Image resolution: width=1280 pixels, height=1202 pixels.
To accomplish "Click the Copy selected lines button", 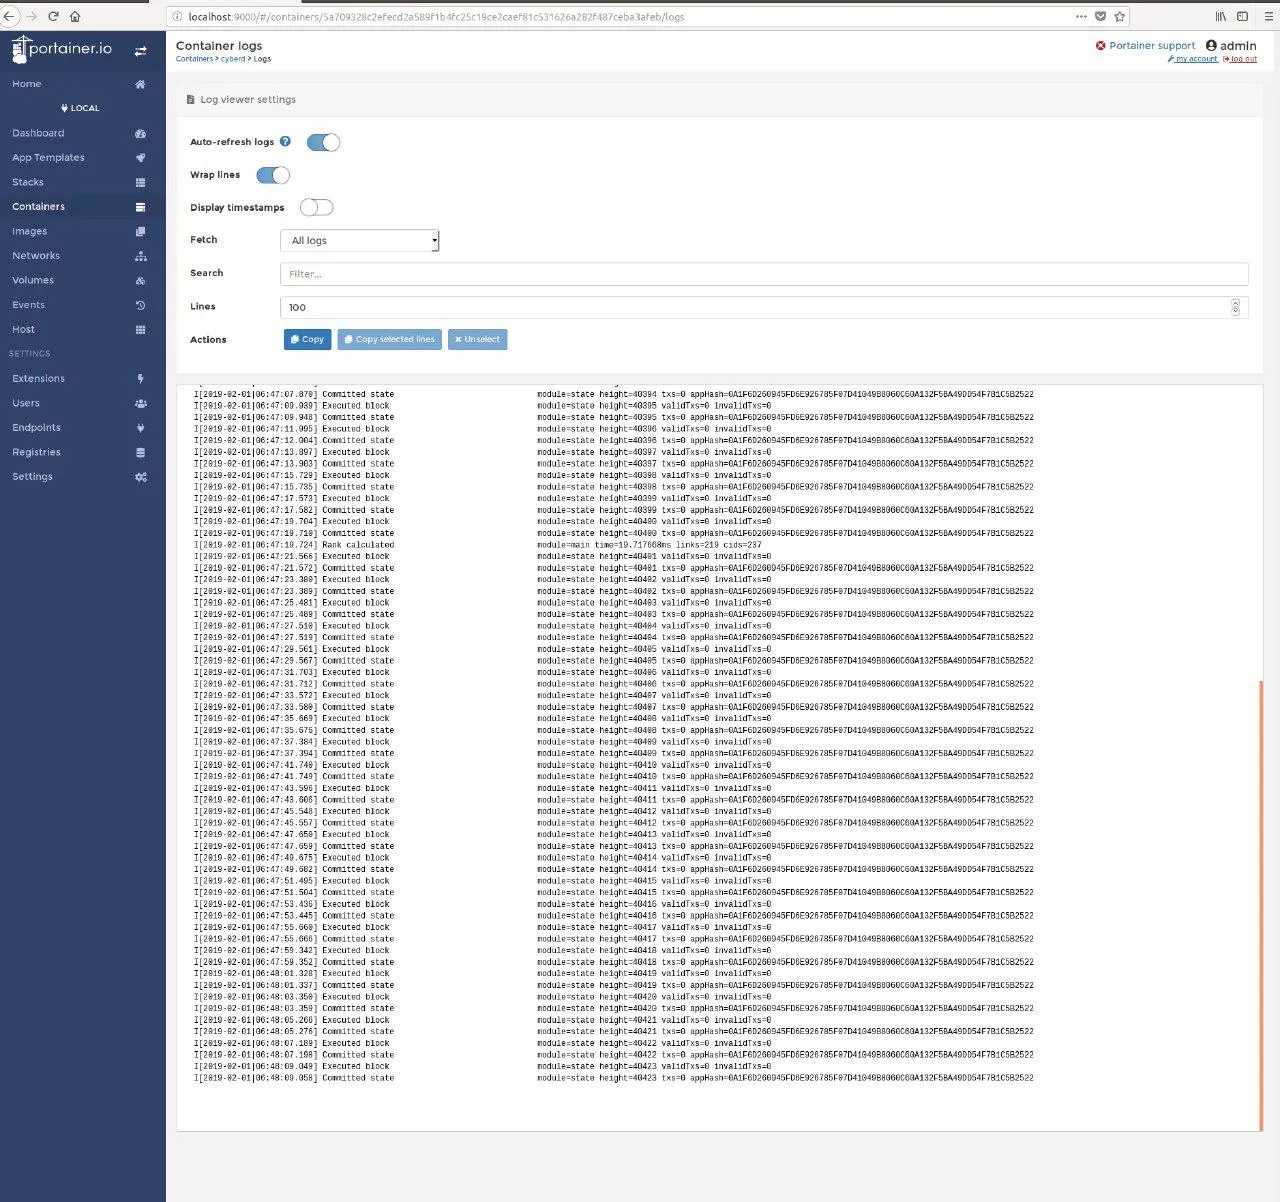I will click(389, 340).
